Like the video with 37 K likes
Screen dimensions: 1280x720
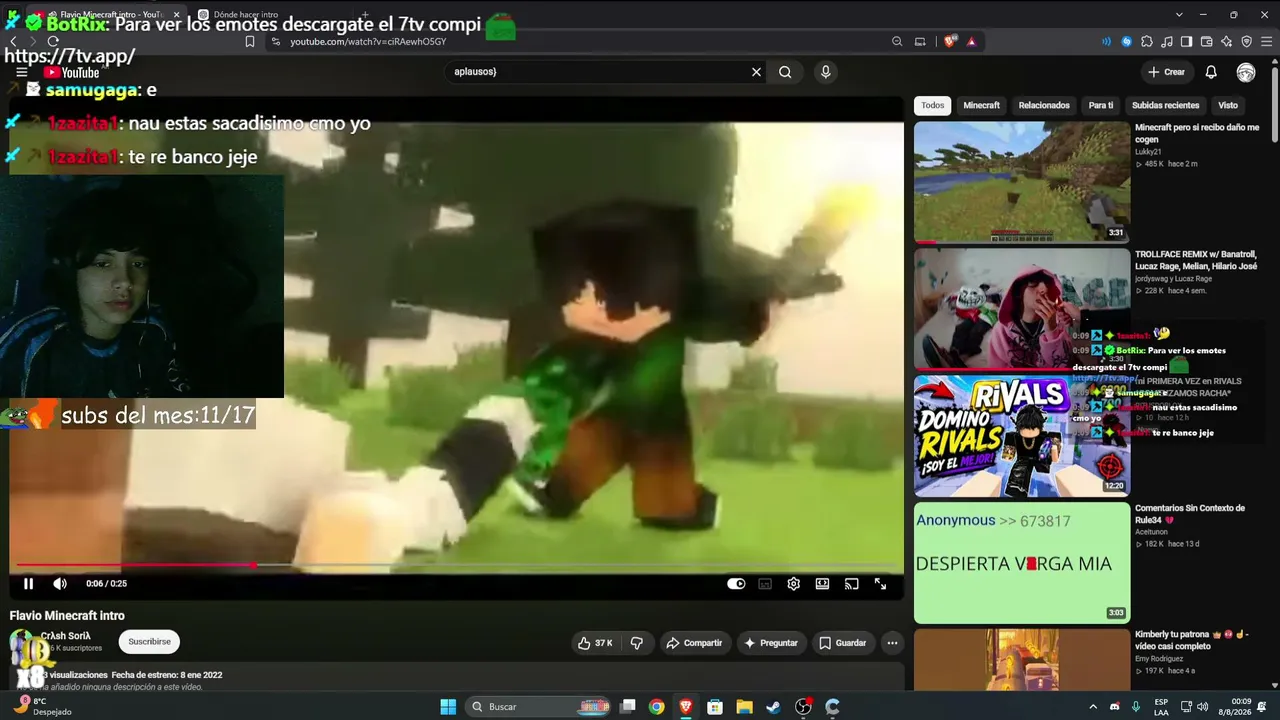[x=595, y=643]
